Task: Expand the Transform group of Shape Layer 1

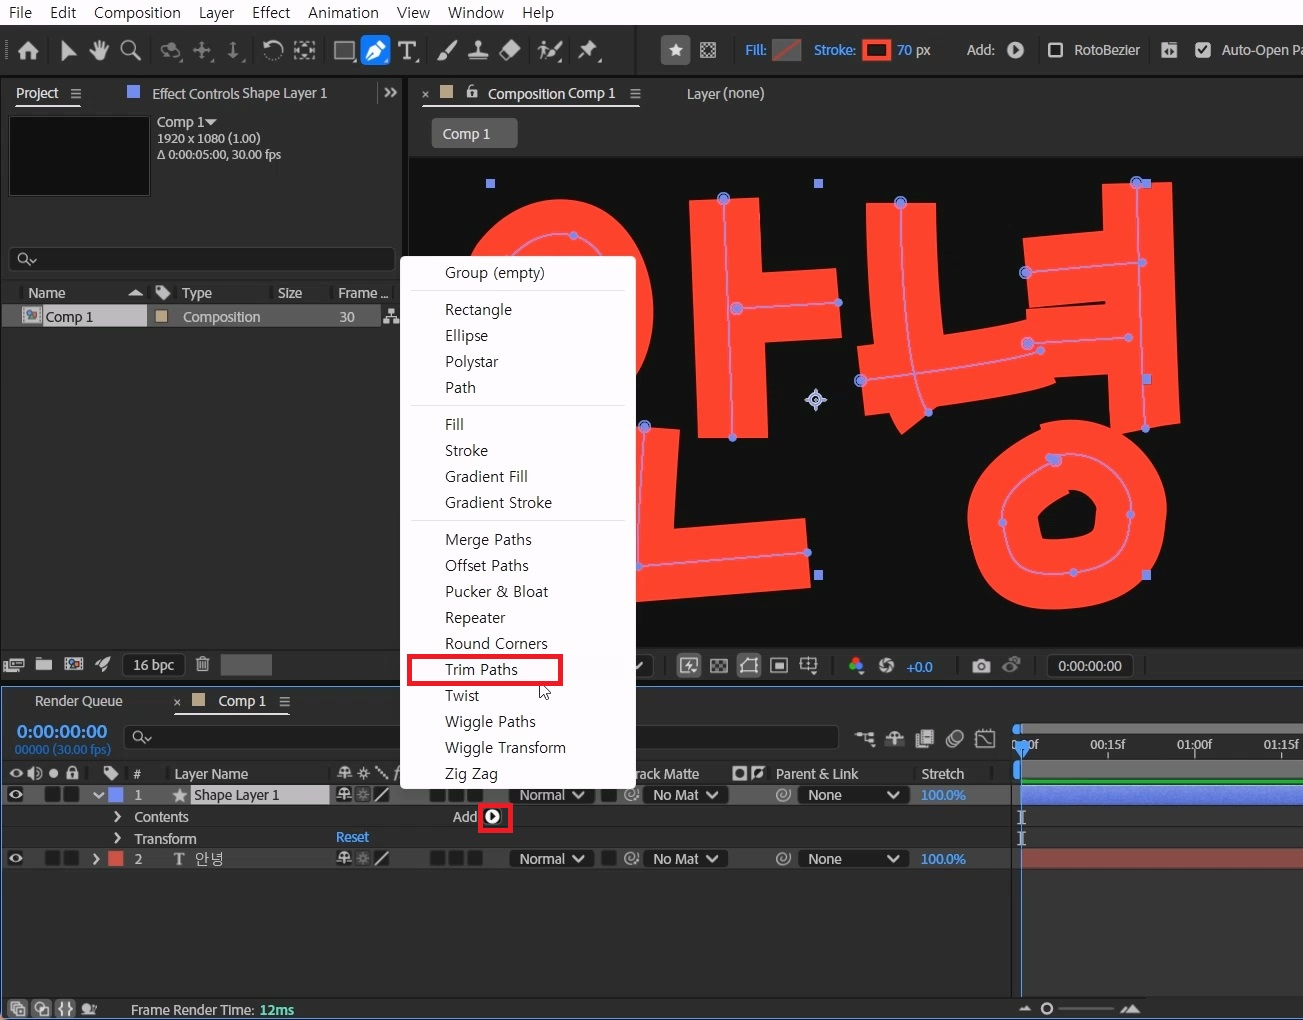Action: 118,839
